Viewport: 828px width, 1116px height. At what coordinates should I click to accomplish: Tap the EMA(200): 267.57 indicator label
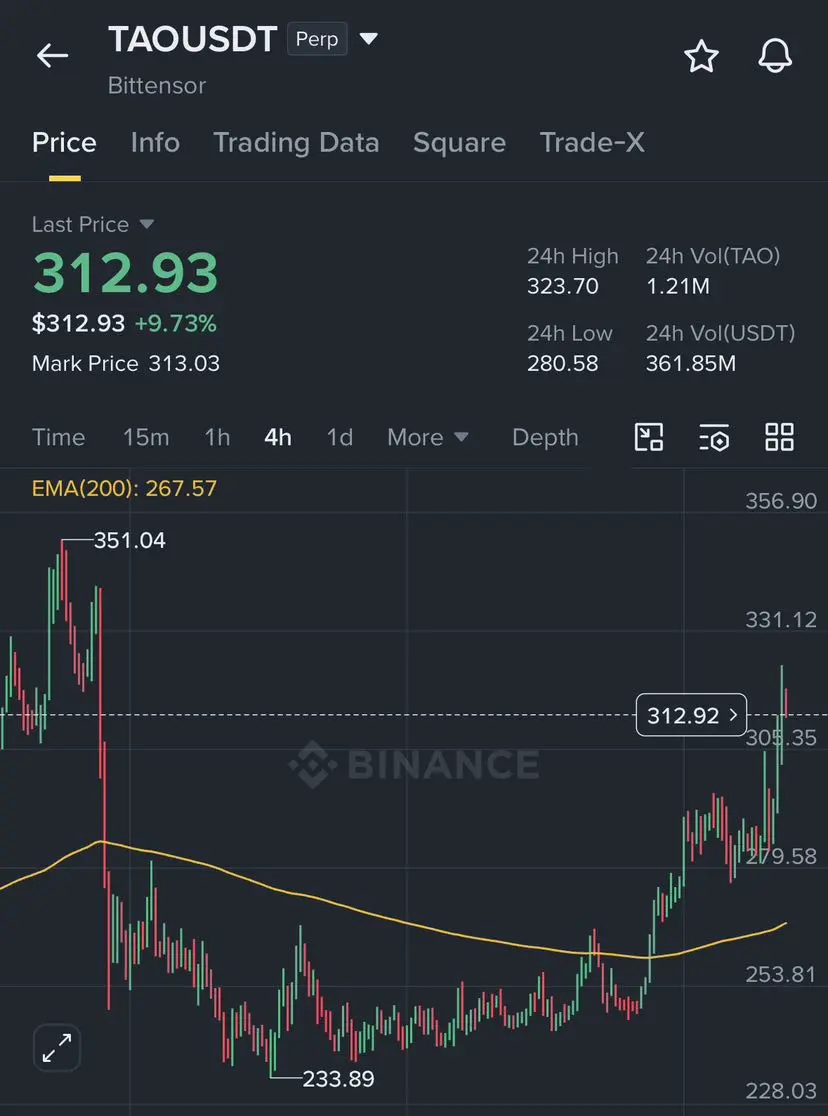pos(124,488)
